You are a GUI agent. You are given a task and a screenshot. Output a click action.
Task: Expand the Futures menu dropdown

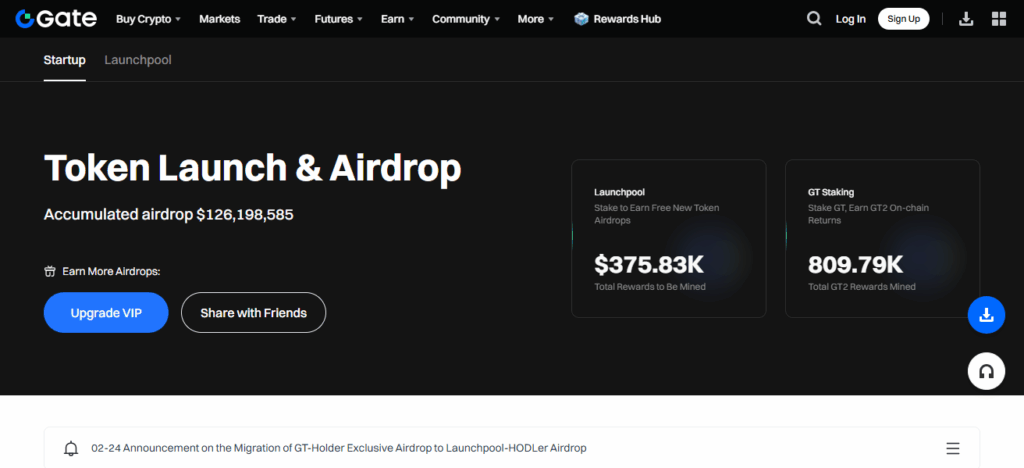click(338, 19)
